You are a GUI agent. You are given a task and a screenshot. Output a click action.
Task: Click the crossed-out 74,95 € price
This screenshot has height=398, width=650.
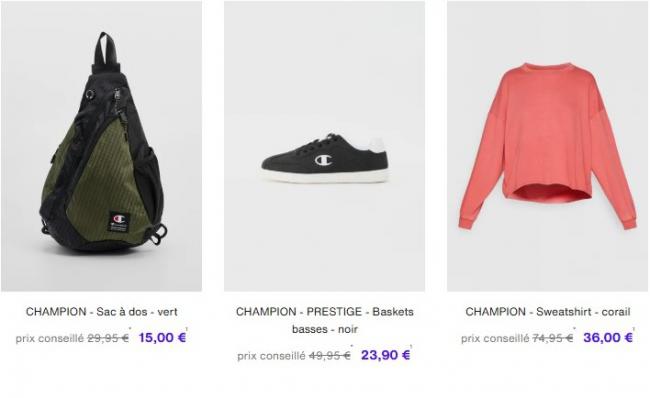(x=553, y=338)
